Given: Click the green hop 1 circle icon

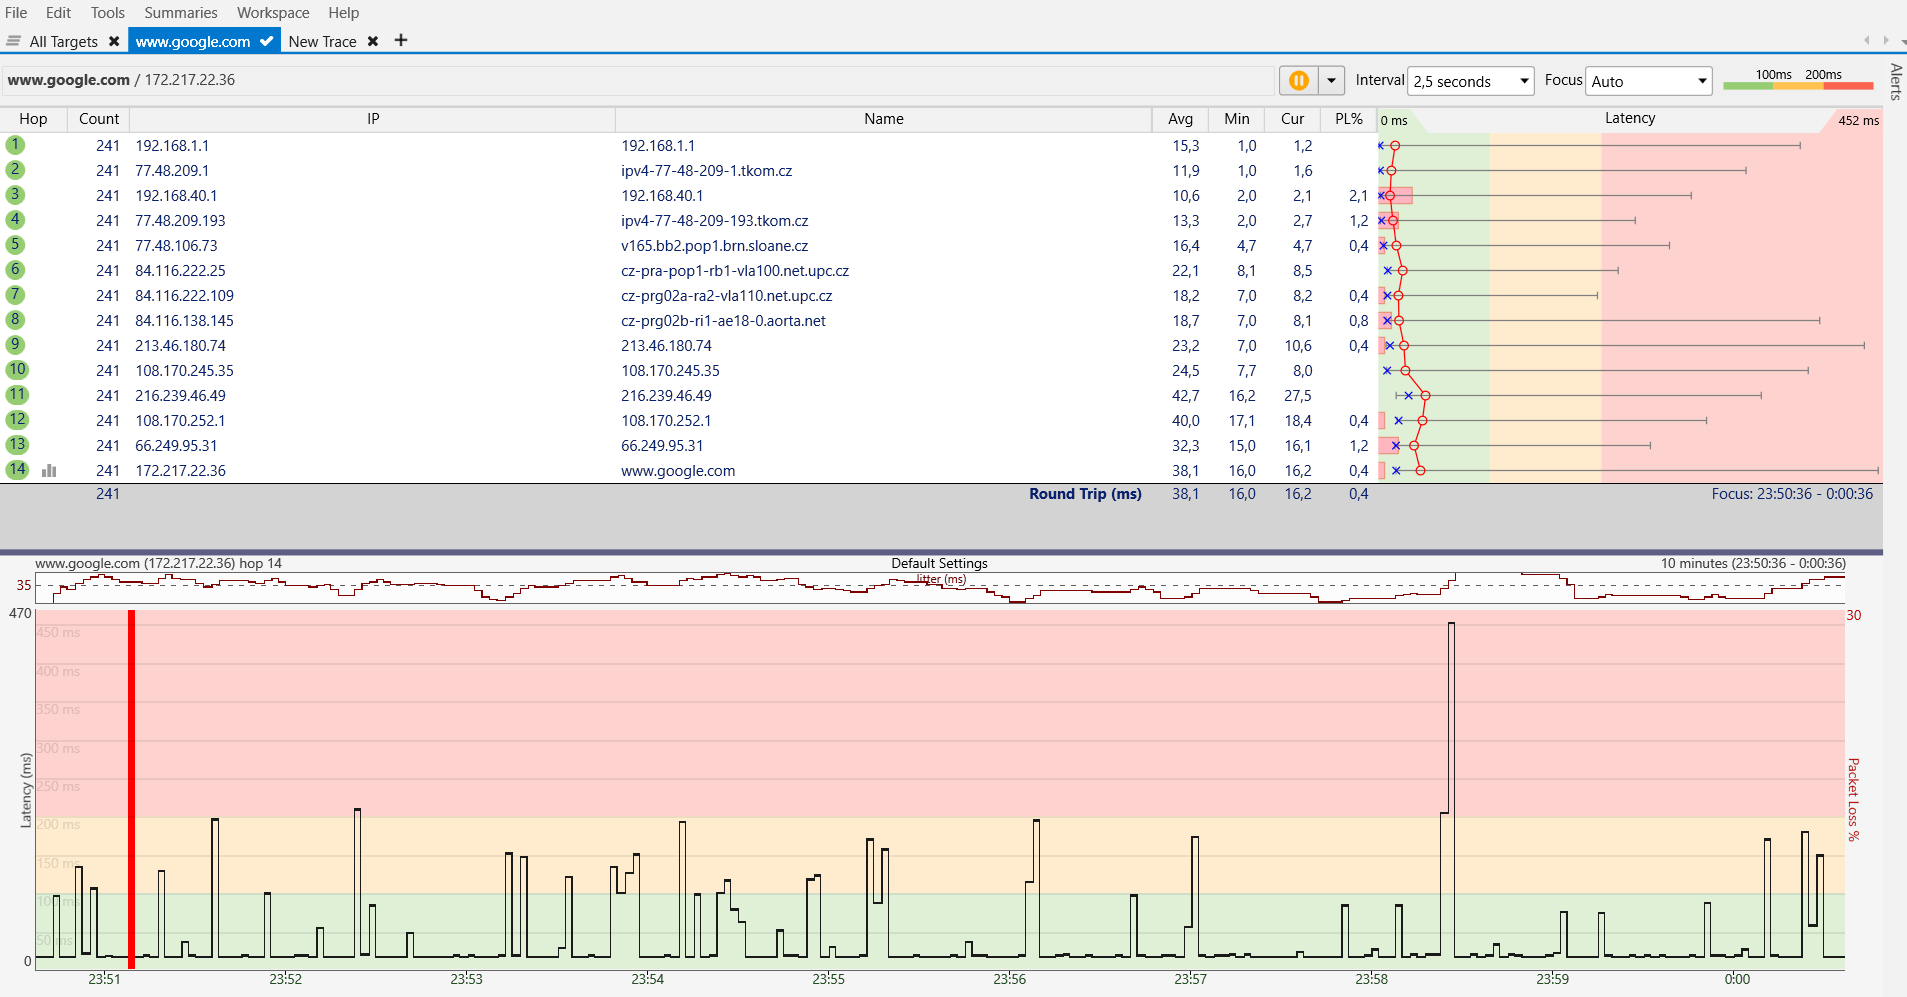Looking at the screenshot, I should (x=15, y=145).
